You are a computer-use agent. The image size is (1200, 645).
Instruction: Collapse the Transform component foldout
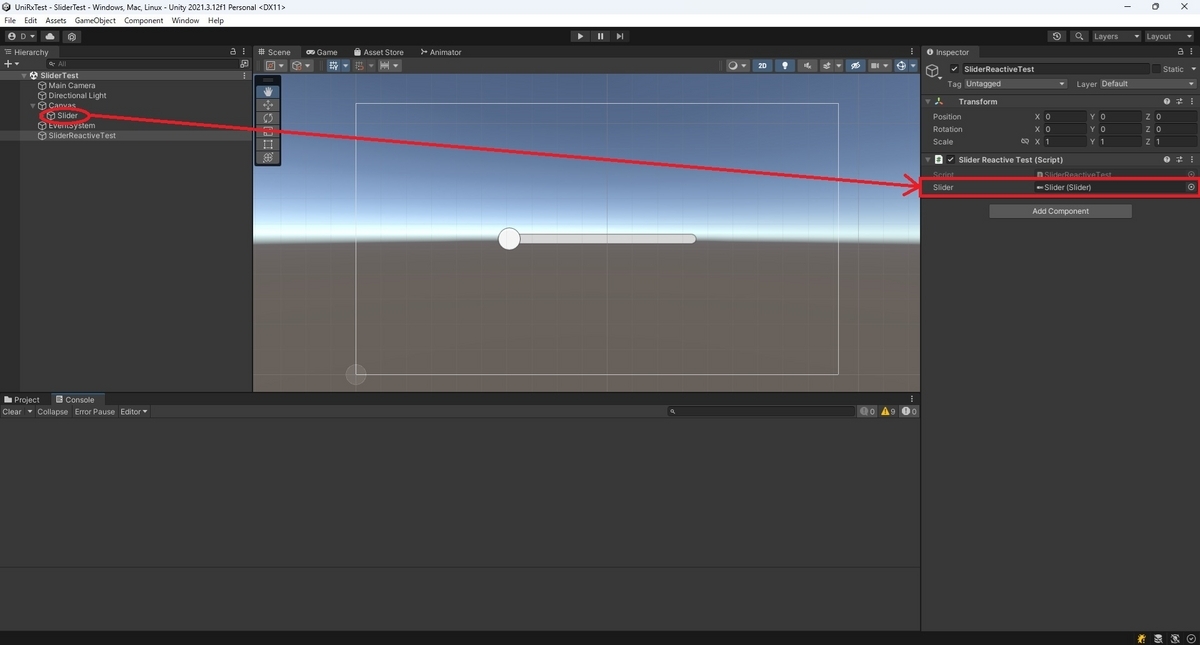(x=928, y=102)
